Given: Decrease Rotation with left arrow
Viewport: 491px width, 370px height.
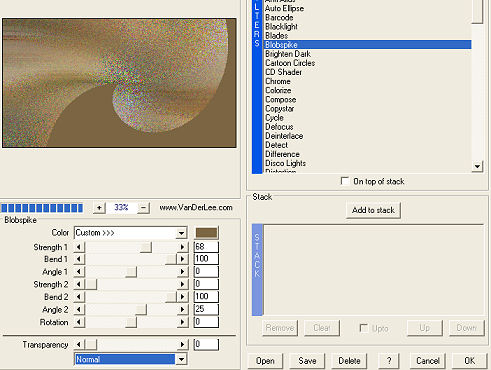Looking at the screenshot, I should point(79,322).
